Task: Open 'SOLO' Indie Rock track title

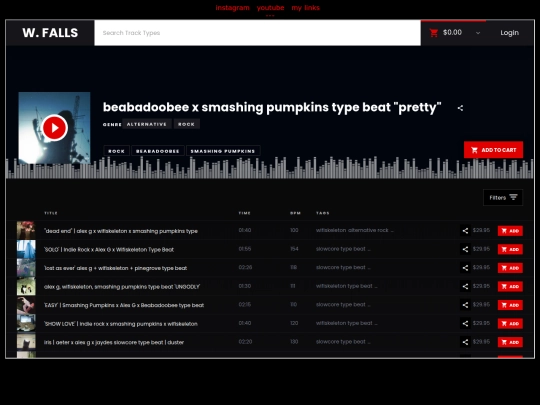Action: pyautogui.click(x=109, y=250)
